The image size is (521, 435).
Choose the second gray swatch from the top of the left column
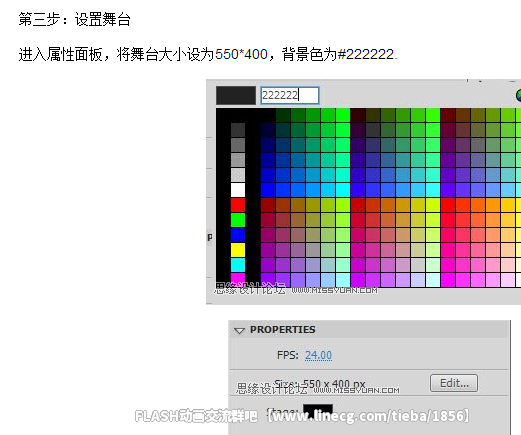coord(238,145)
